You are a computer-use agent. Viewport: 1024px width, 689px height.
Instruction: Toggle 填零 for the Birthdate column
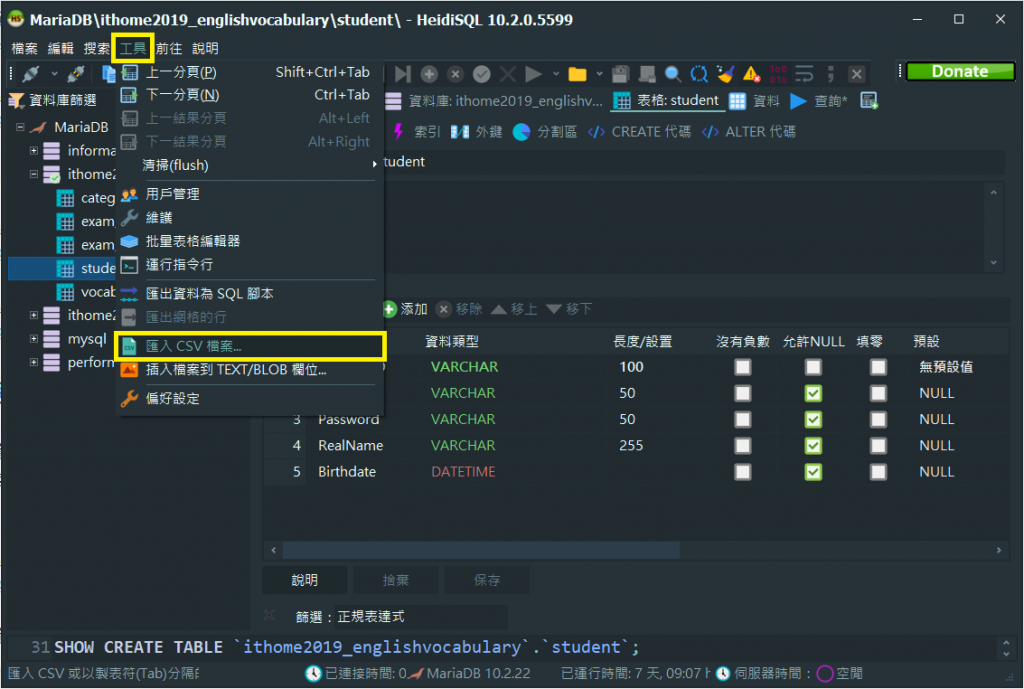[x=878, y=472]
